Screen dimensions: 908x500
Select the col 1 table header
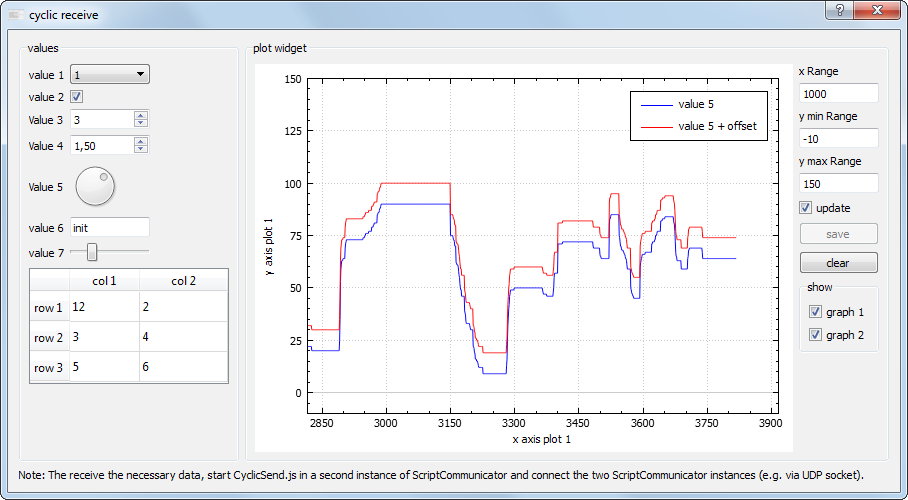(104, 281)
